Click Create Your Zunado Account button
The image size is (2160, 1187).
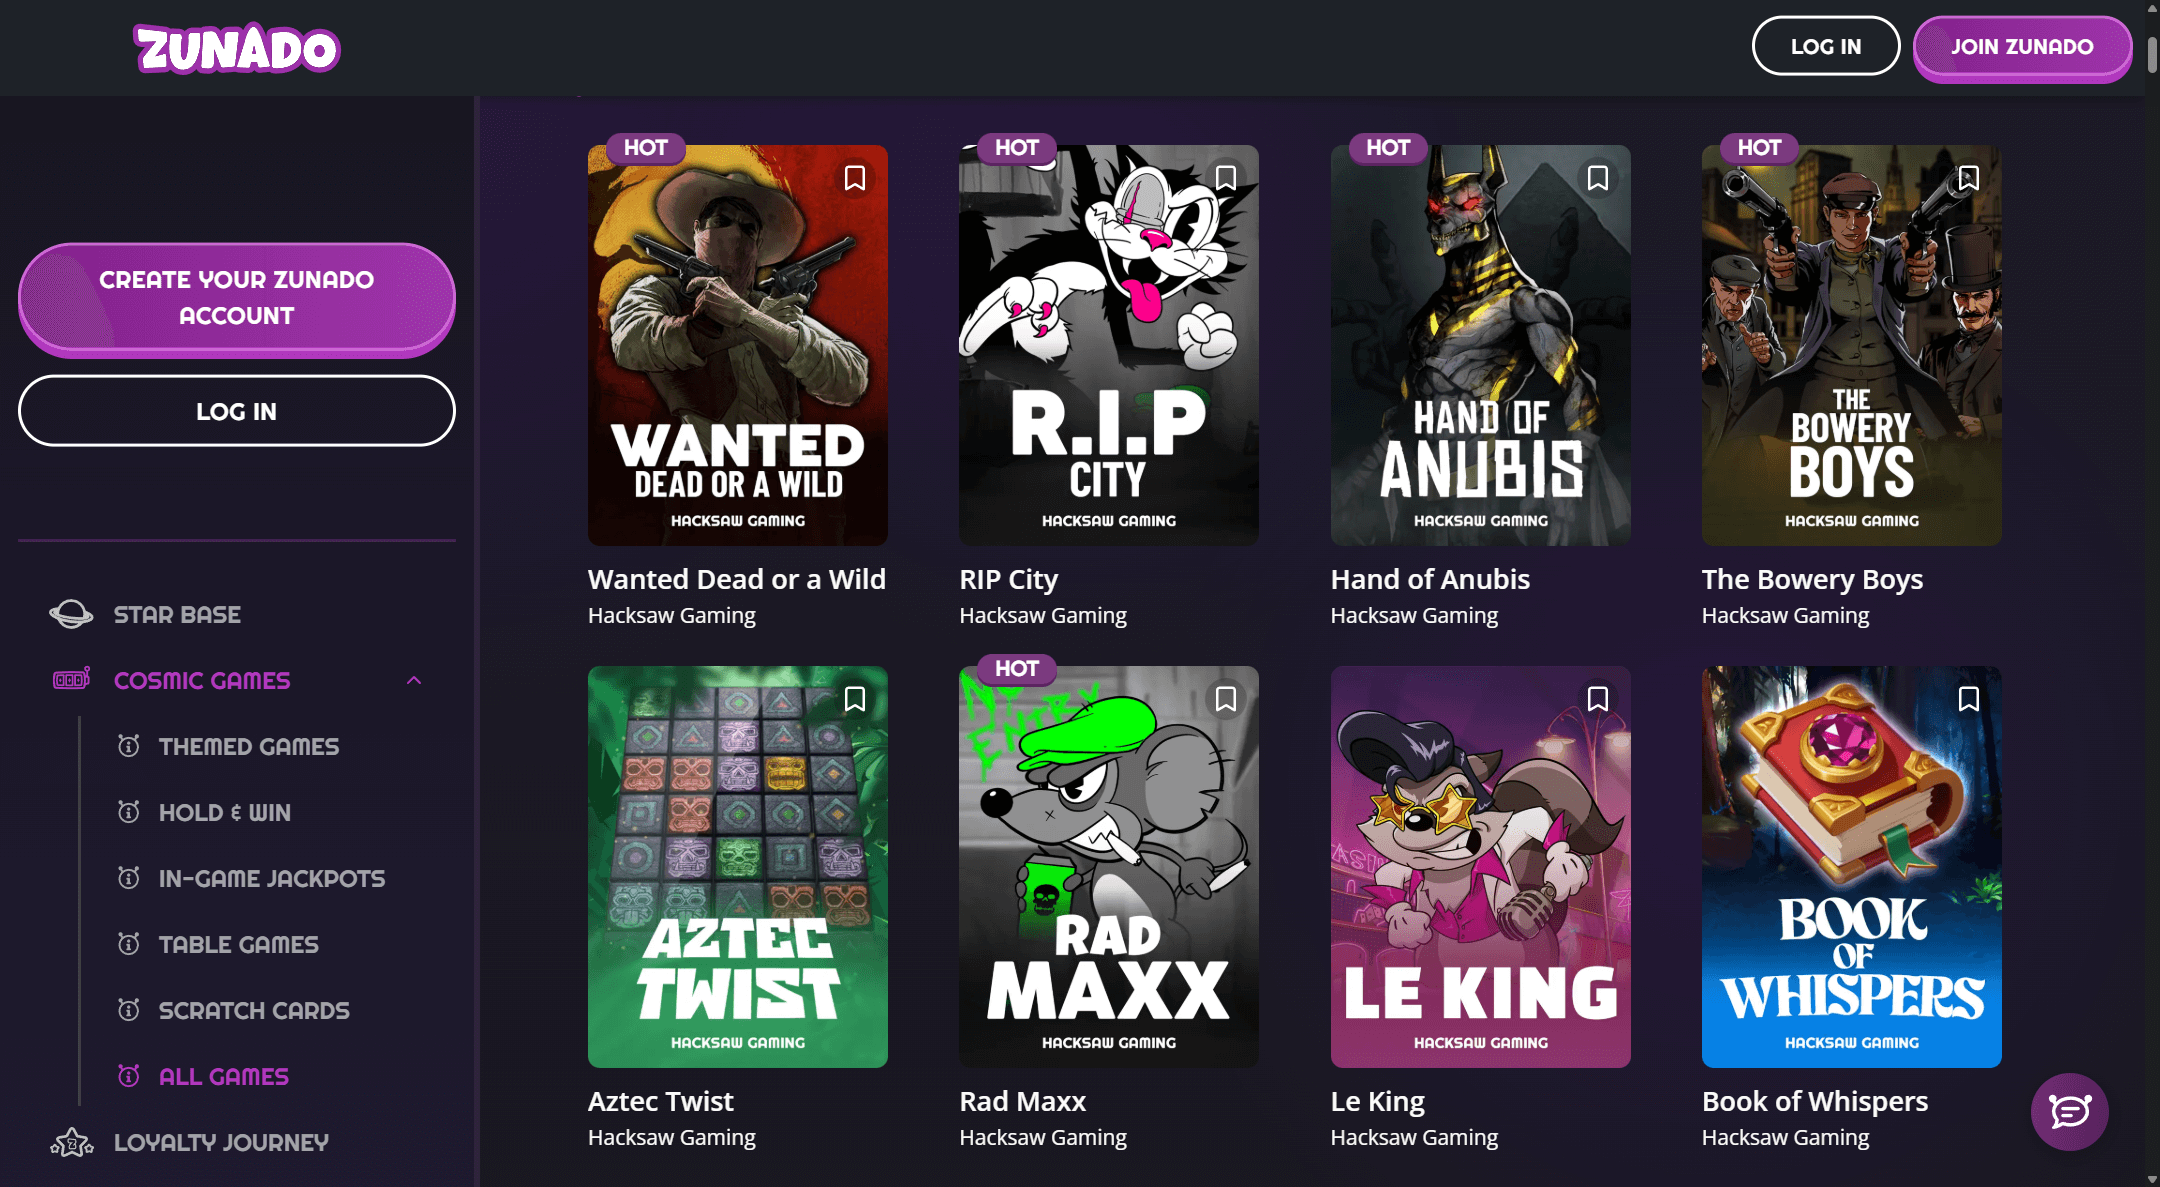click(x=237, y=298)
